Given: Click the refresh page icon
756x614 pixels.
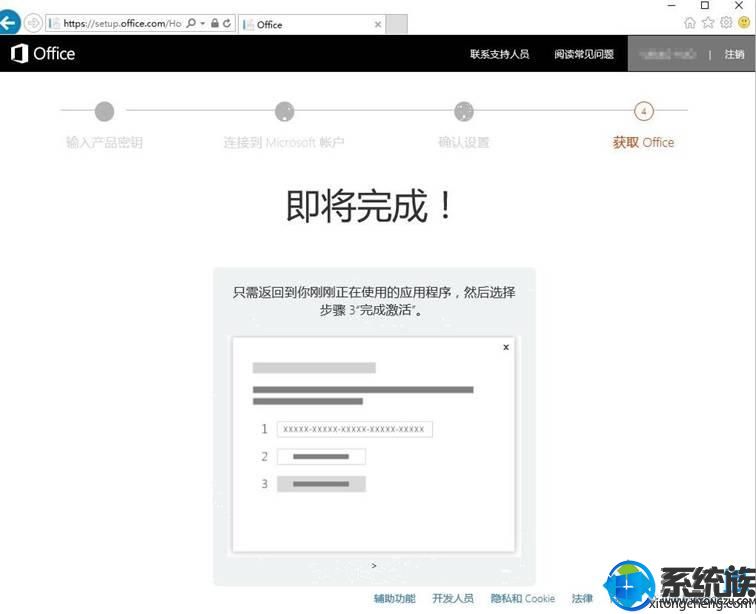Looking at the screenshot, I should point(227,23).
